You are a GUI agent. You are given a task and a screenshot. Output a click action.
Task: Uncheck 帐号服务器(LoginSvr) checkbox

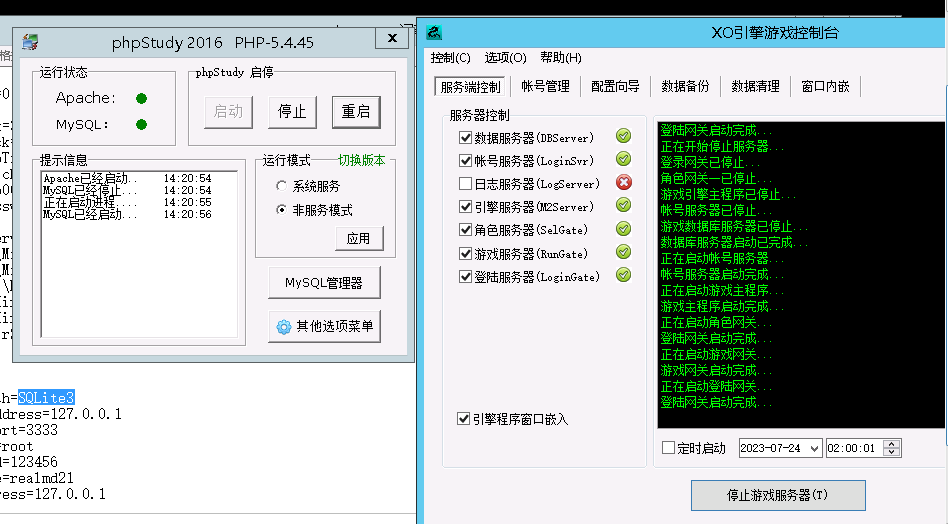click(x=466, y=161)
